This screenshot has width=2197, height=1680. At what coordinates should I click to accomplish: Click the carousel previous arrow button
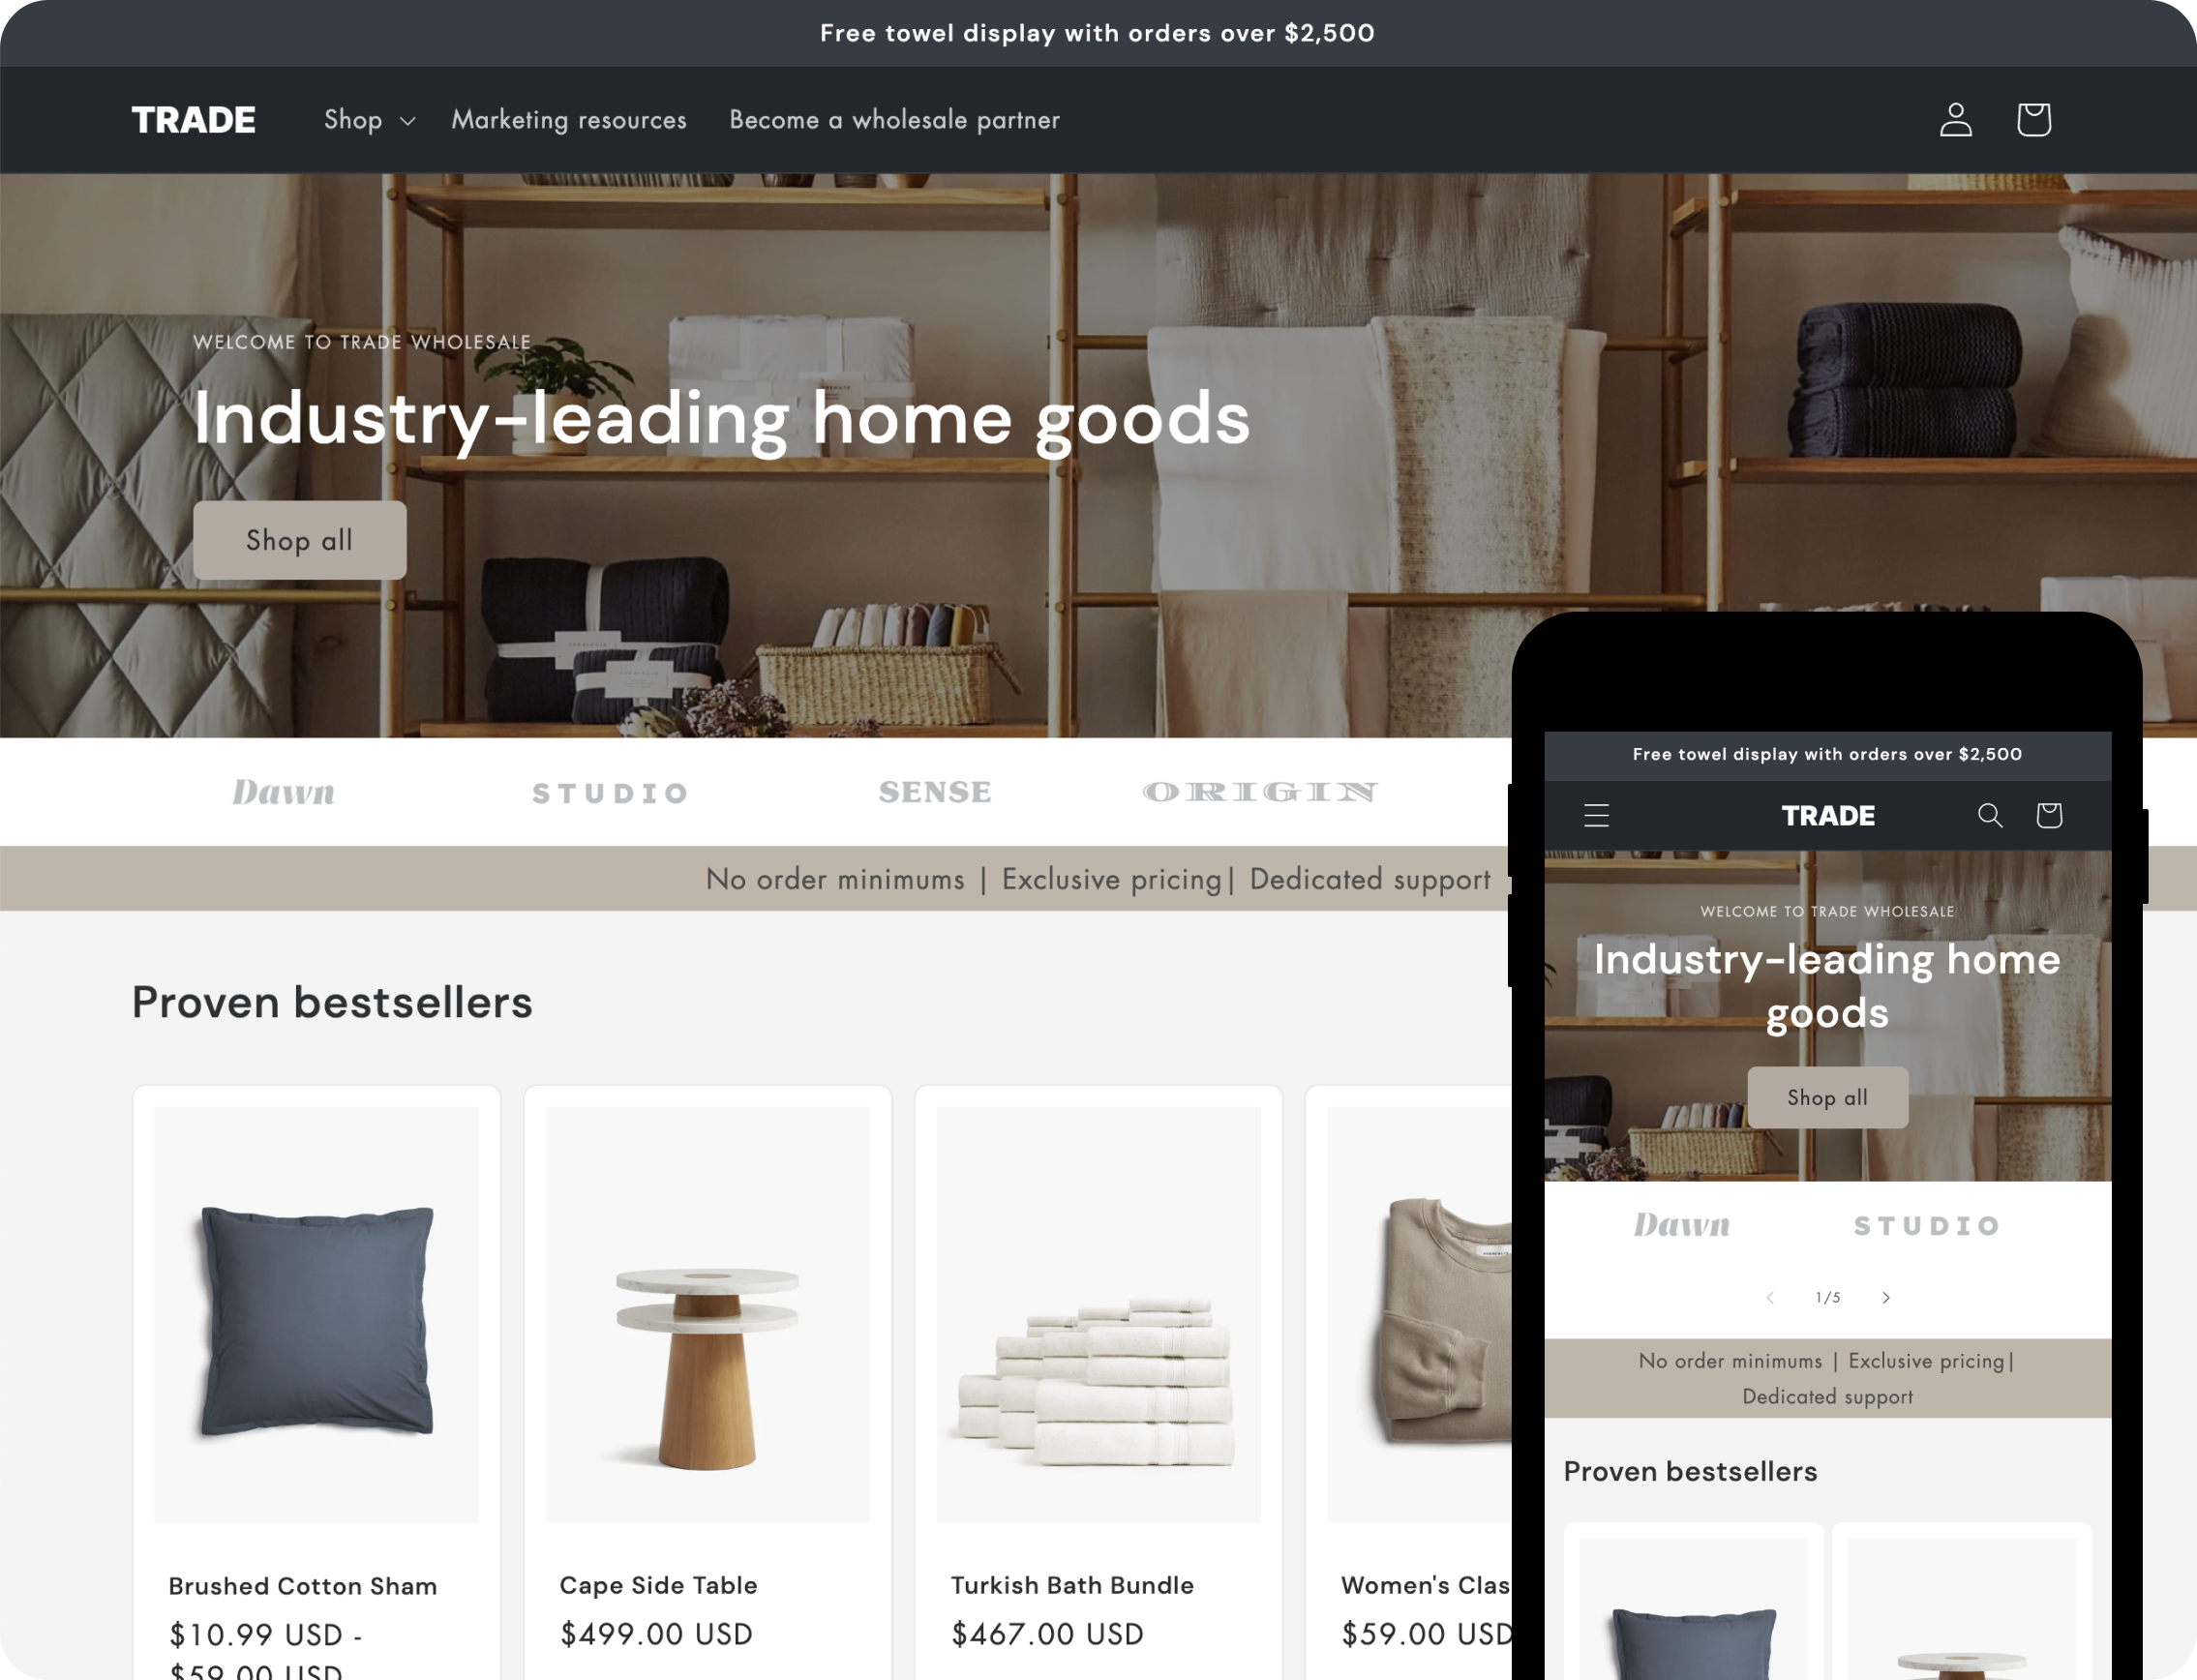[x=1768, y=1297]
